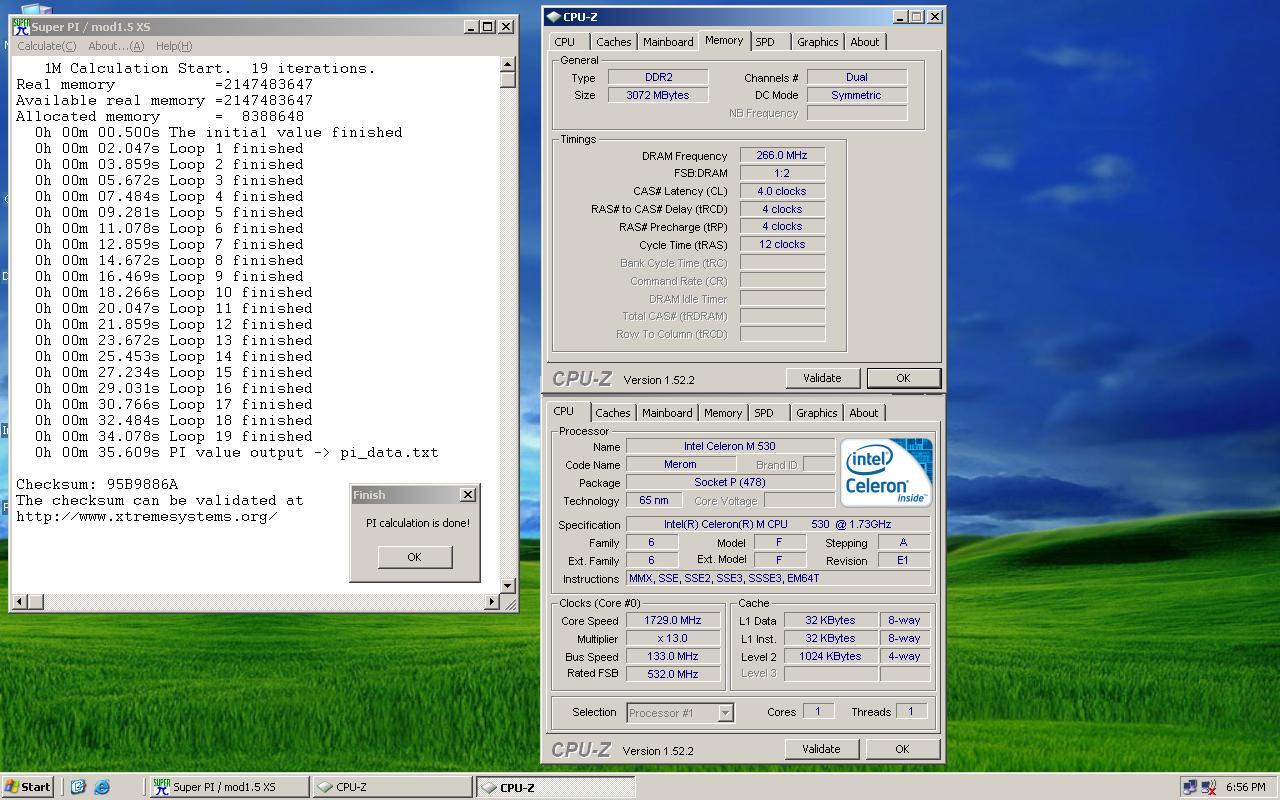This screenshot has height=800, width=1280.
Task: Open the About menu in Super PI
Action: click(116, 46)
